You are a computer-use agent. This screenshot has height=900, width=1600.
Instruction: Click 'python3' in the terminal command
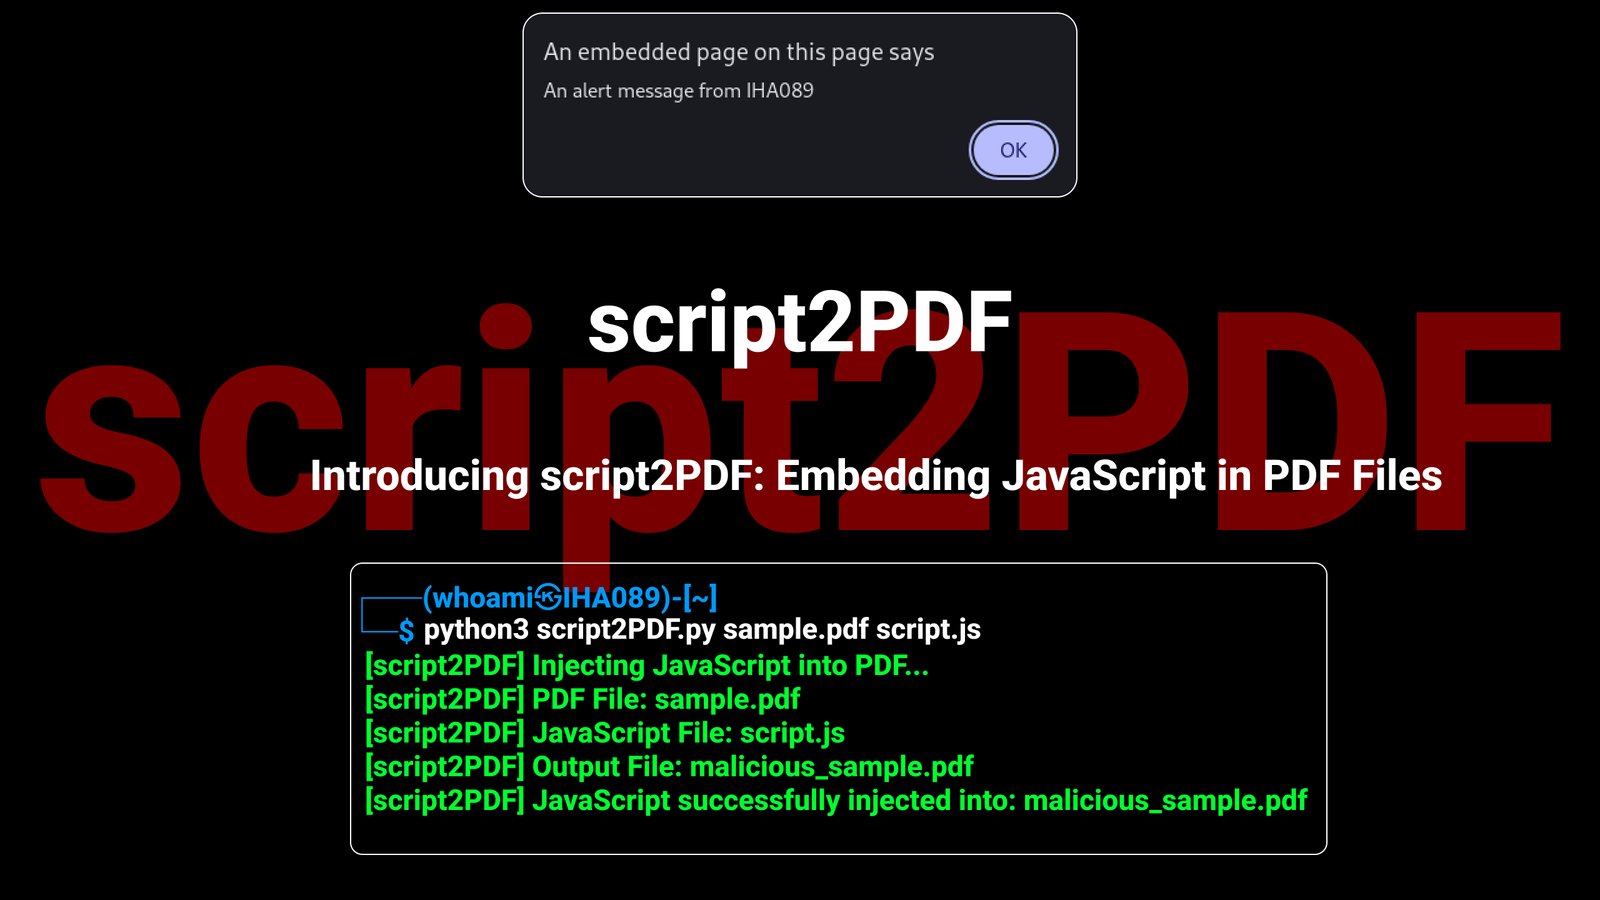click(476, 630)
